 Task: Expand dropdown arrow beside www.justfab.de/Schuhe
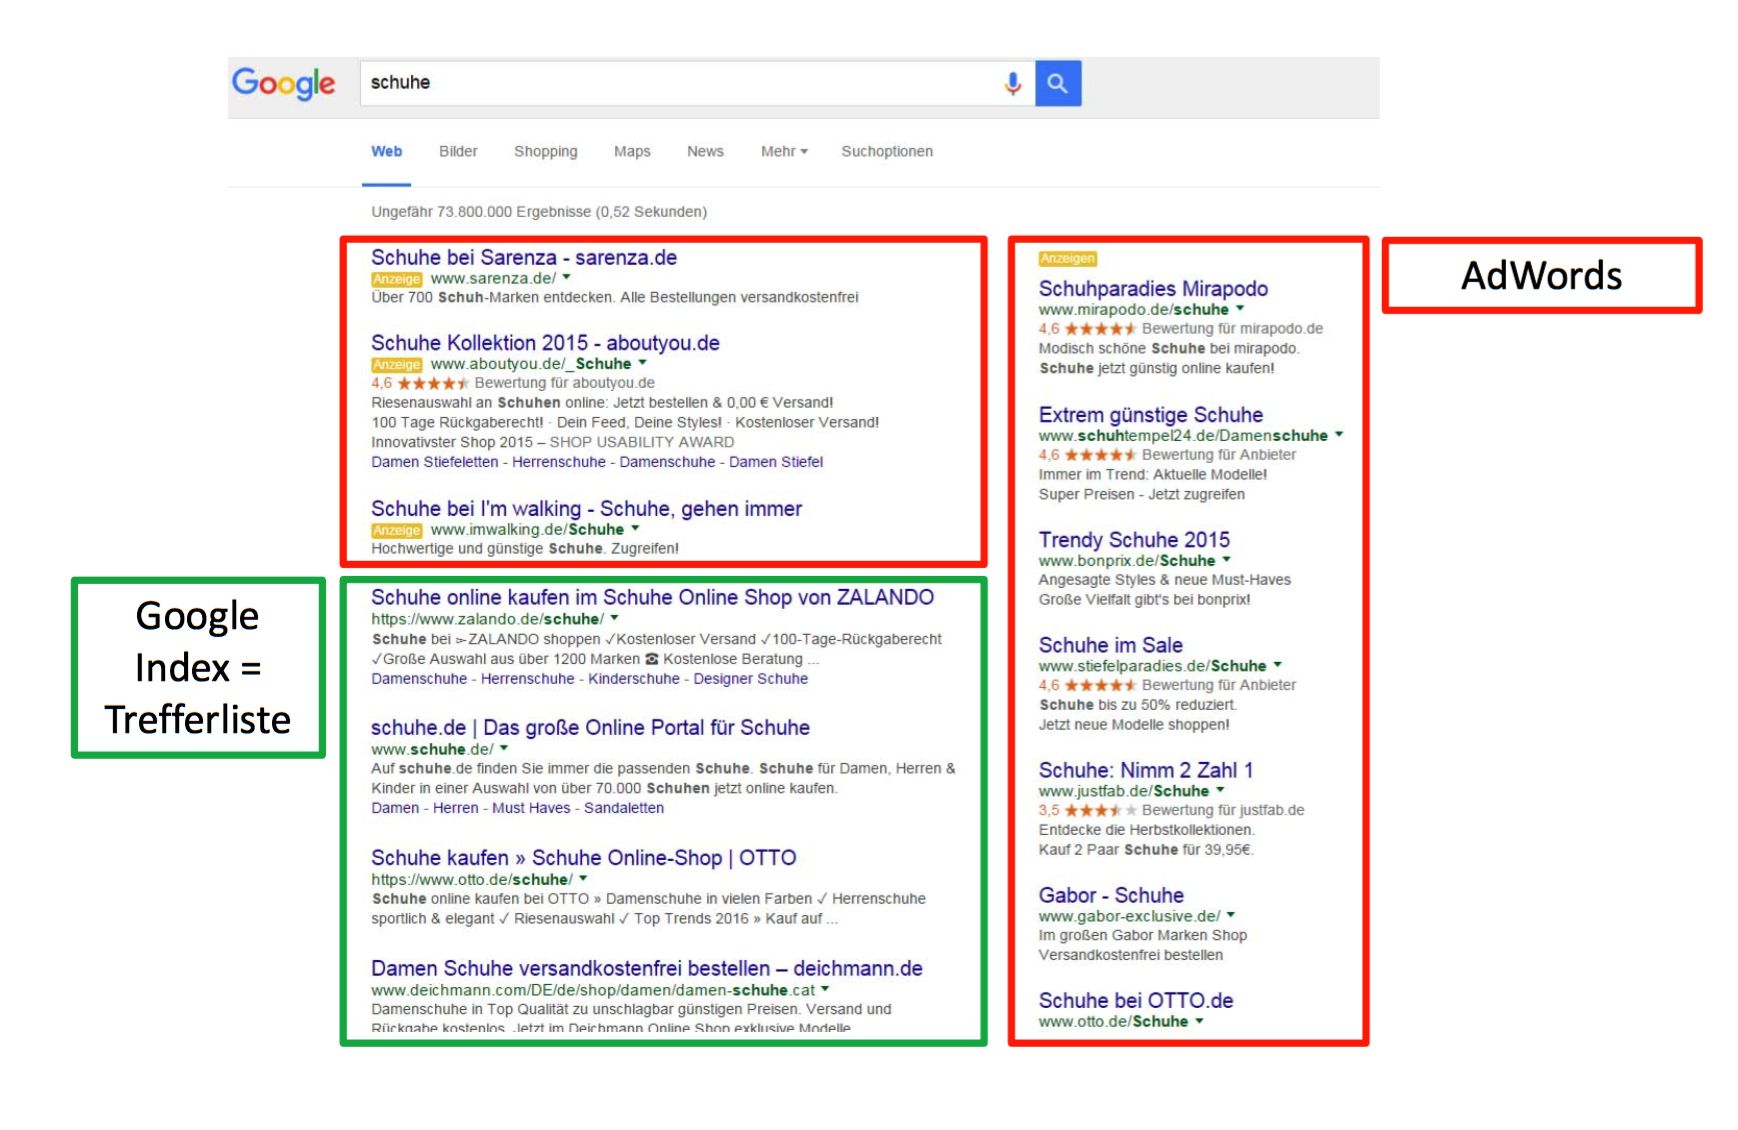click(1222, 790)
